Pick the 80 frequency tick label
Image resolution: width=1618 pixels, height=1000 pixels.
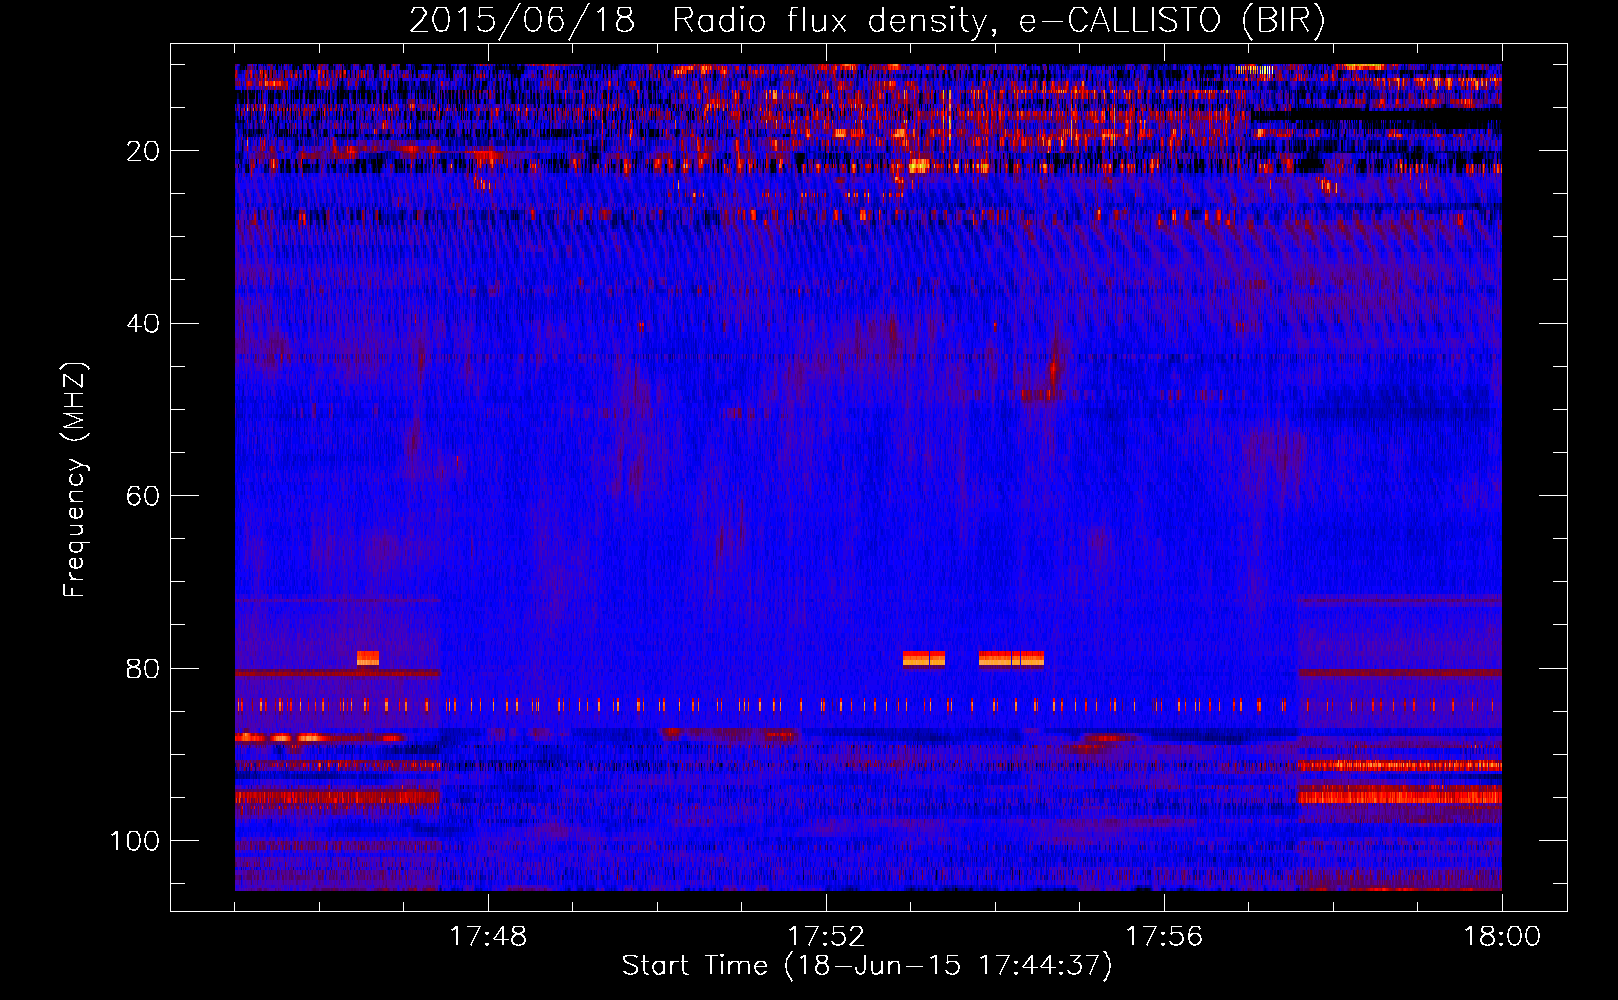143,669
